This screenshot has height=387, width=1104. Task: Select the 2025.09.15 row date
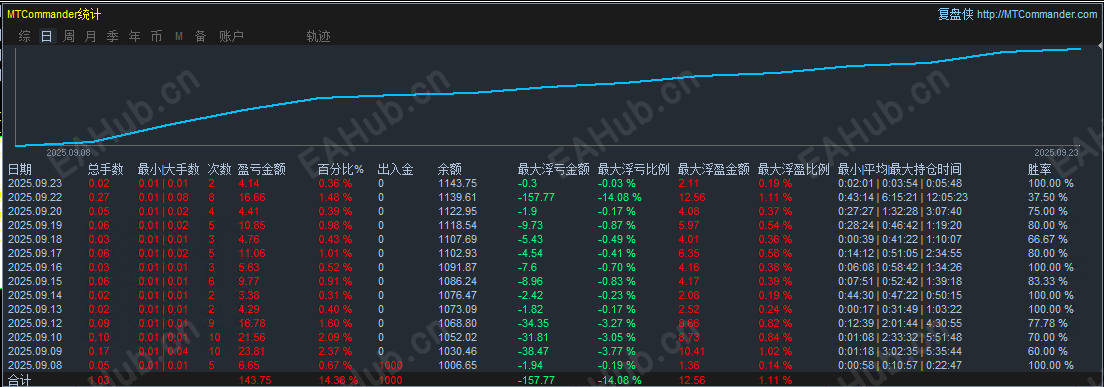click(35, 281)
